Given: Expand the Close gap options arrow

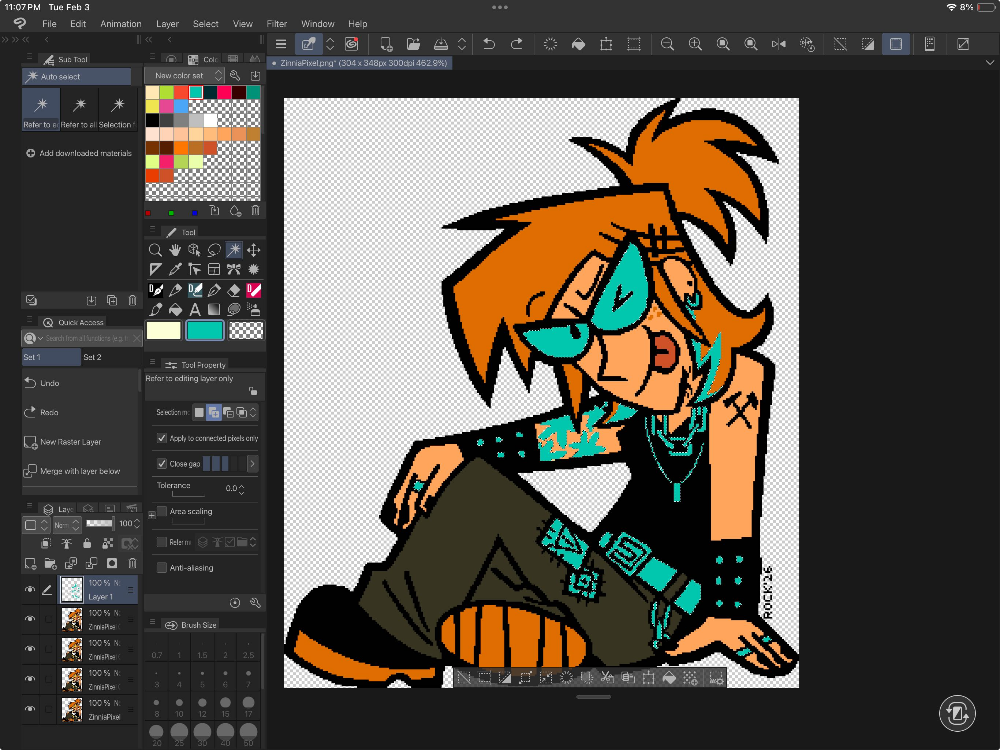Looking at the screenshot, I should point(252,464).
